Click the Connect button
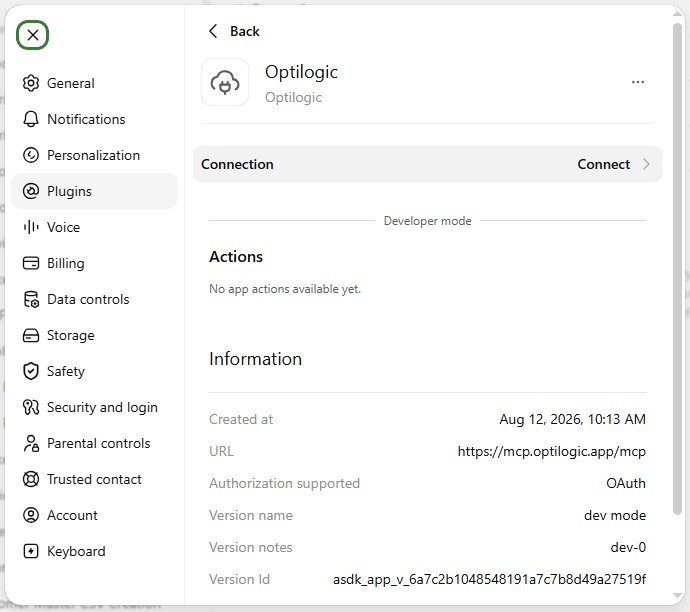Image resolution: width=690 pixels, height=612 pixels. (604, 164)
